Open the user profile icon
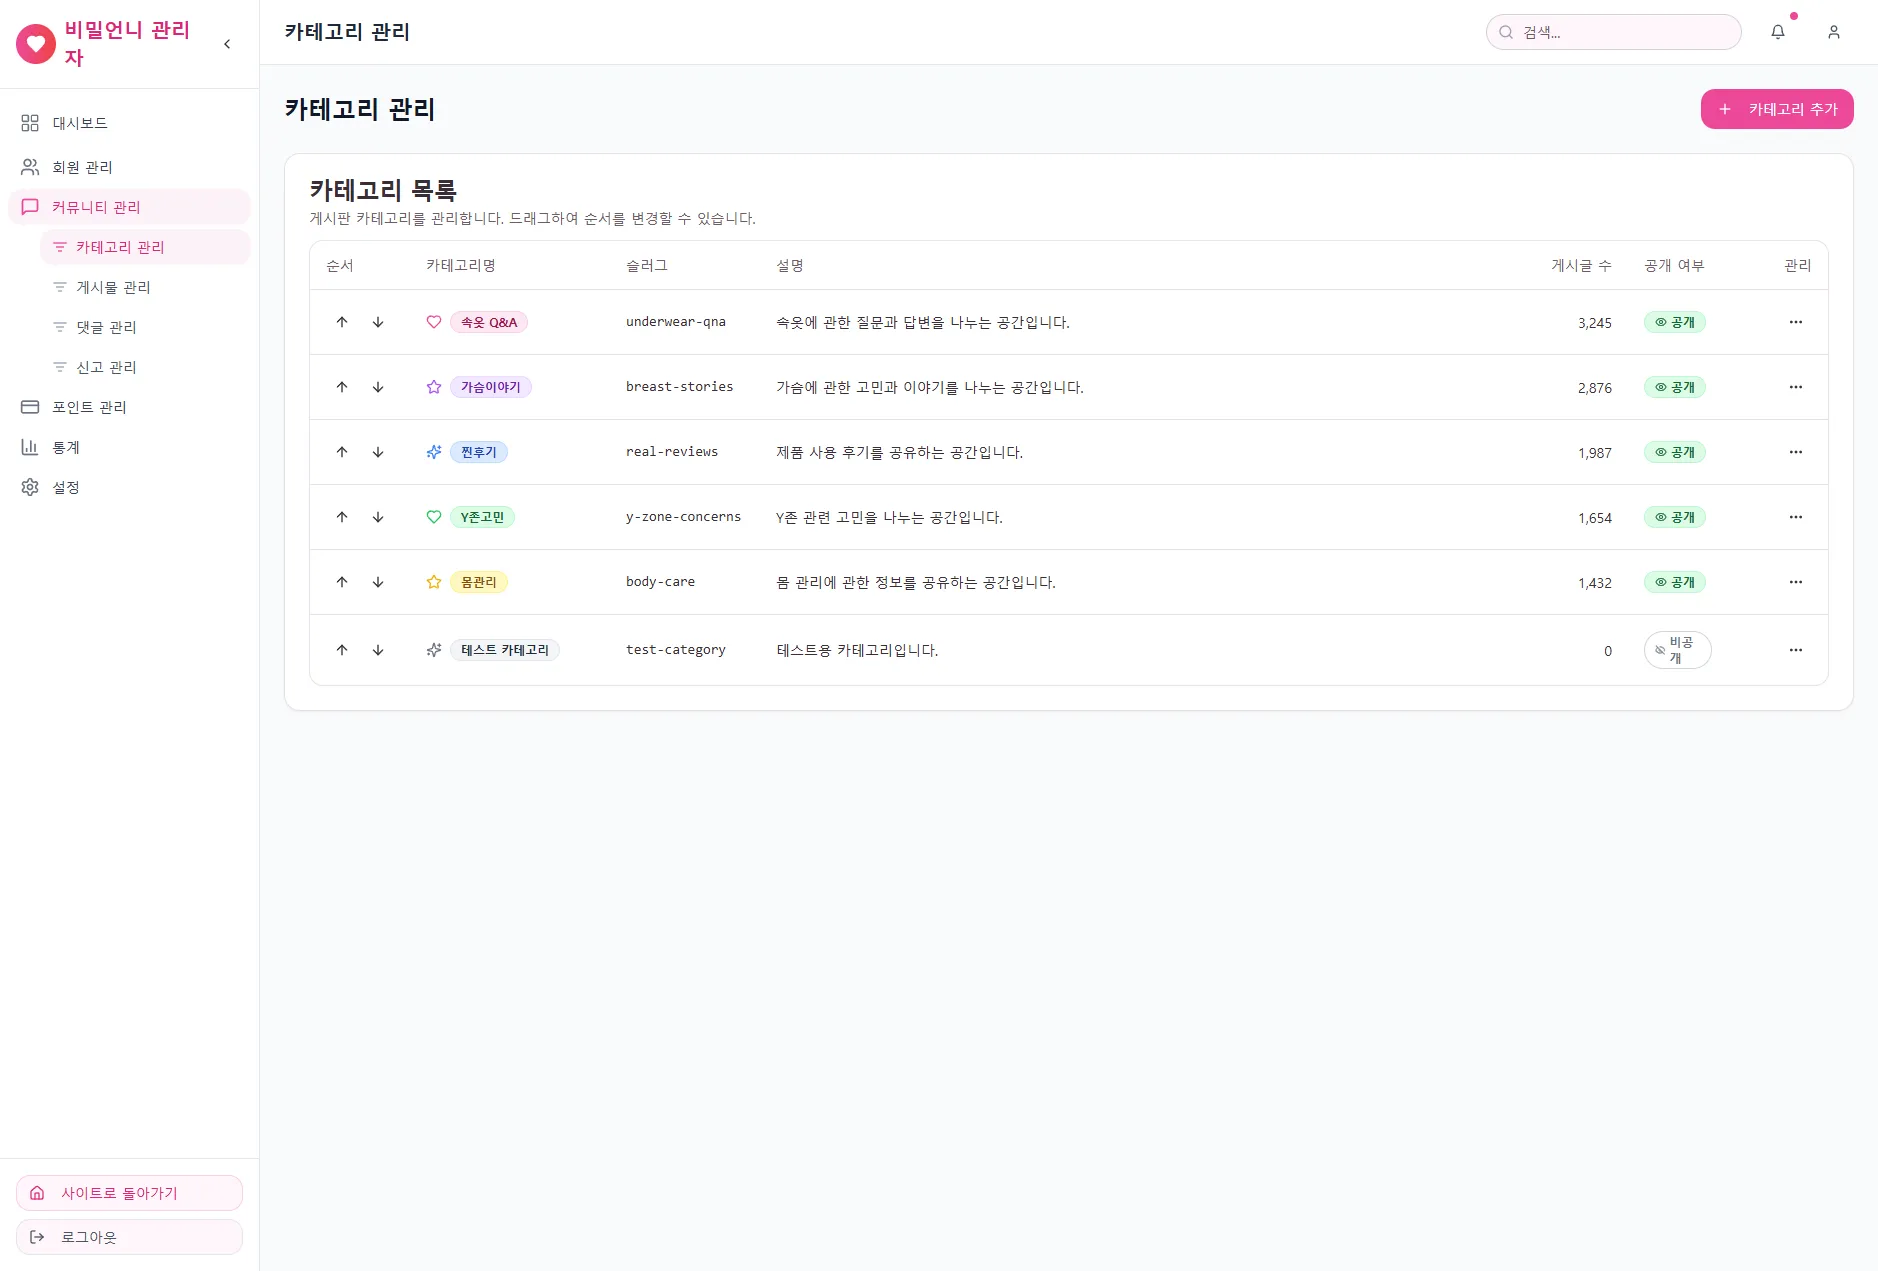The width and height of the screenshot is (1878, 1271). (x=1834, y=32)
